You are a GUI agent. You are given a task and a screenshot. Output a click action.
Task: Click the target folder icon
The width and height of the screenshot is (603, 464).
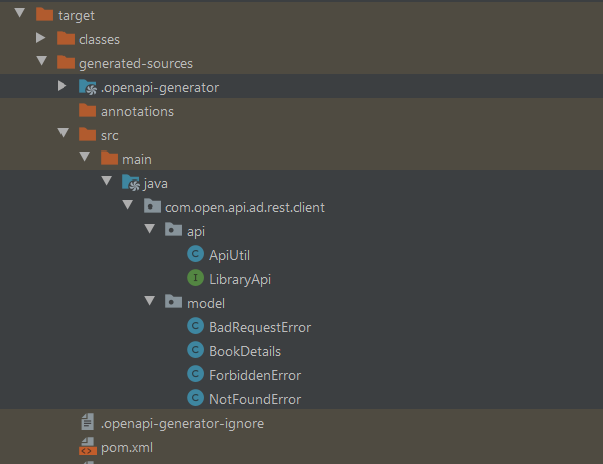(44, 15)
